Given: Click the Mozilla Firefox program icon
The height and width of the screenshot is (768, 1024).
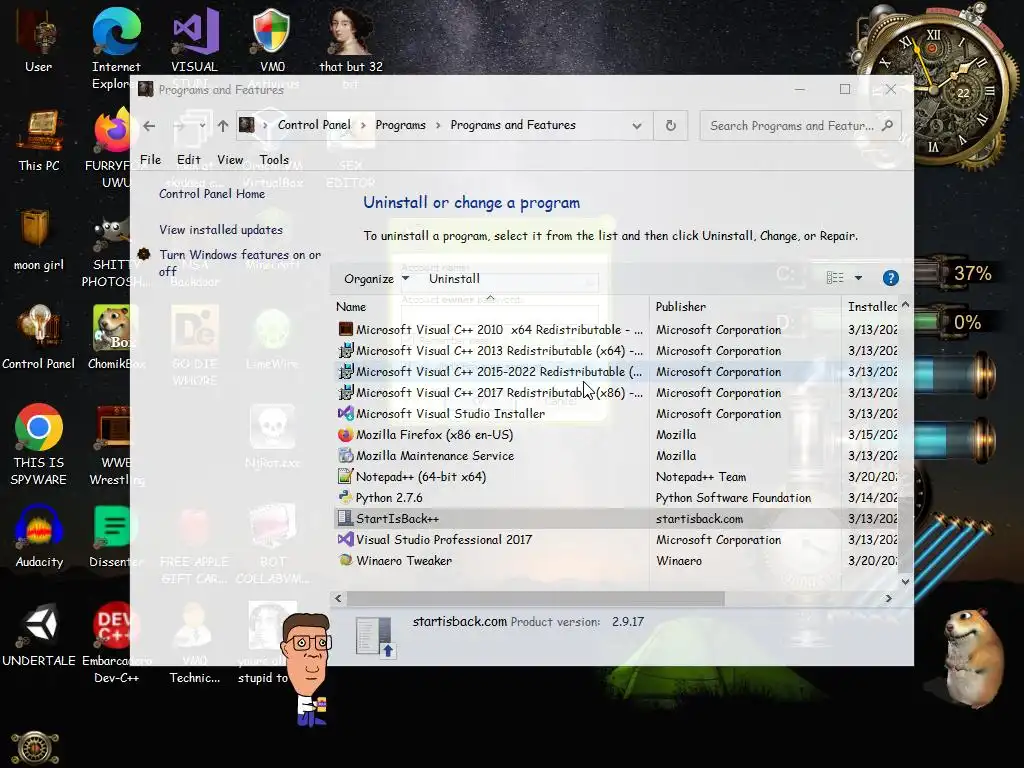Looking at the screenshot, I should 345,434.
